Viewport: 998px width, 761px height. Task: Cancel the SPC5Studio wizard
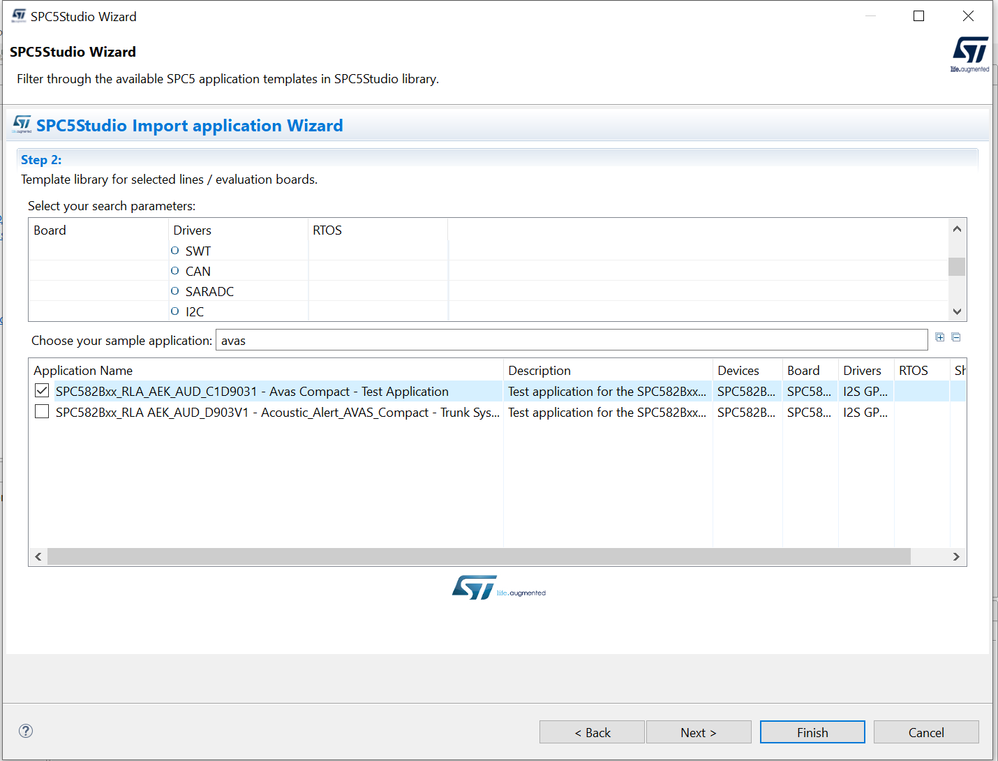pos(926,732)
